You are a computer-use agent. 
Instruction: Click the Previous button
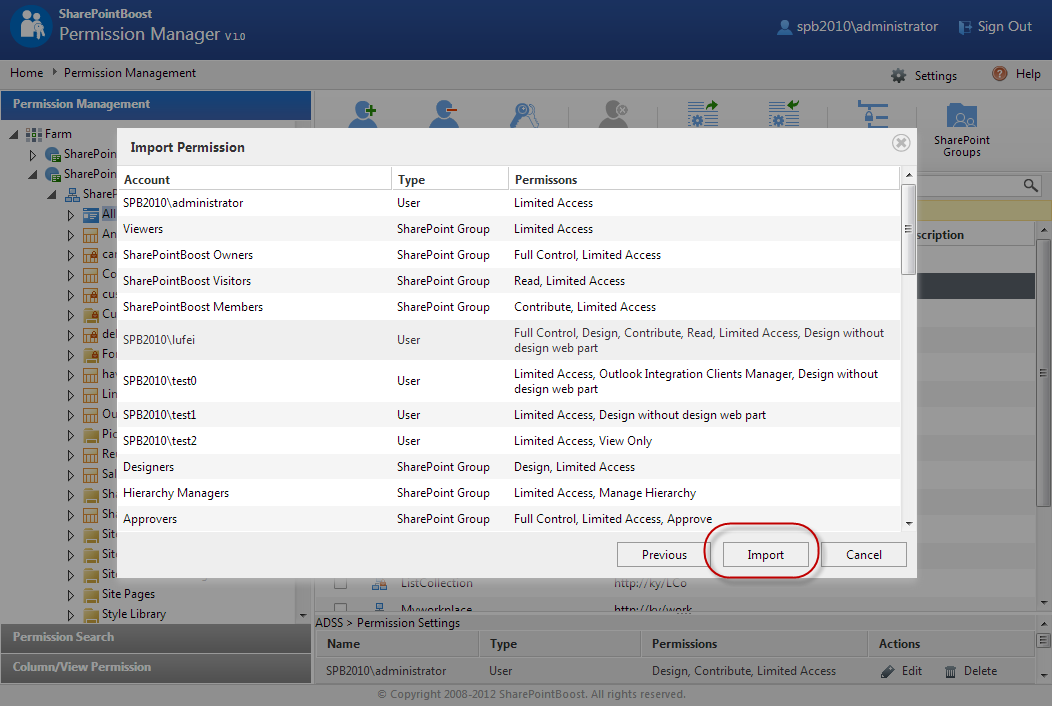[x=664, y=555]
